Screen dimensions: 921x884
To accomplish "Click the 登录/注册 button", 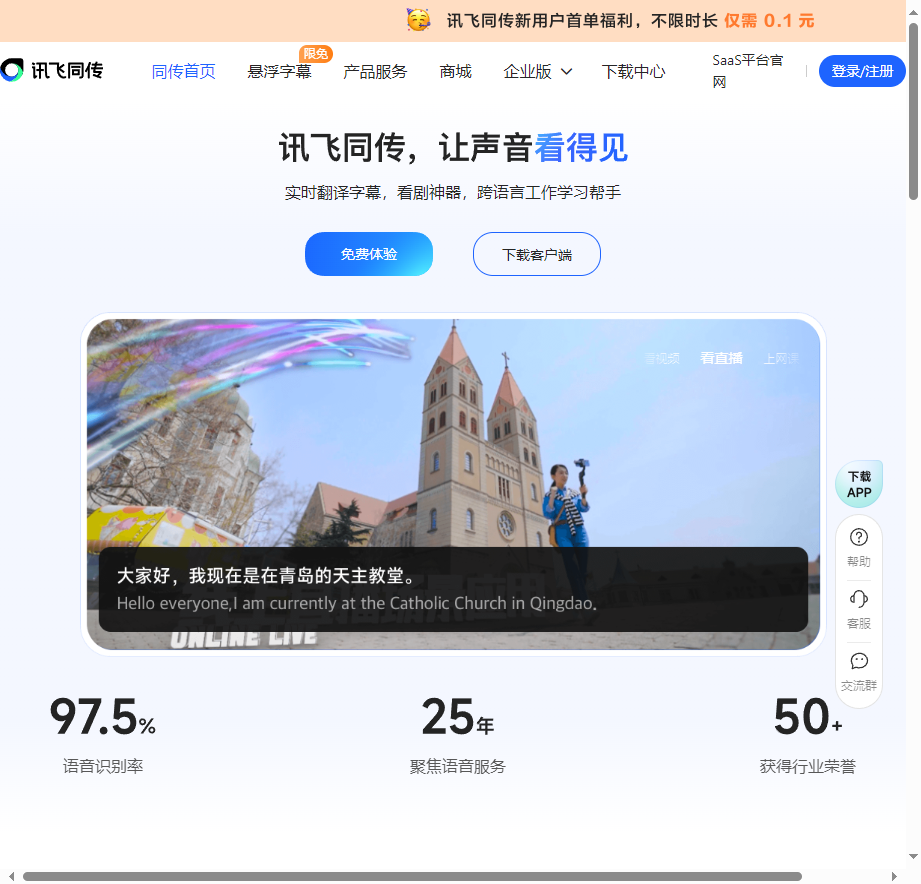I will (x=862, y=71).
